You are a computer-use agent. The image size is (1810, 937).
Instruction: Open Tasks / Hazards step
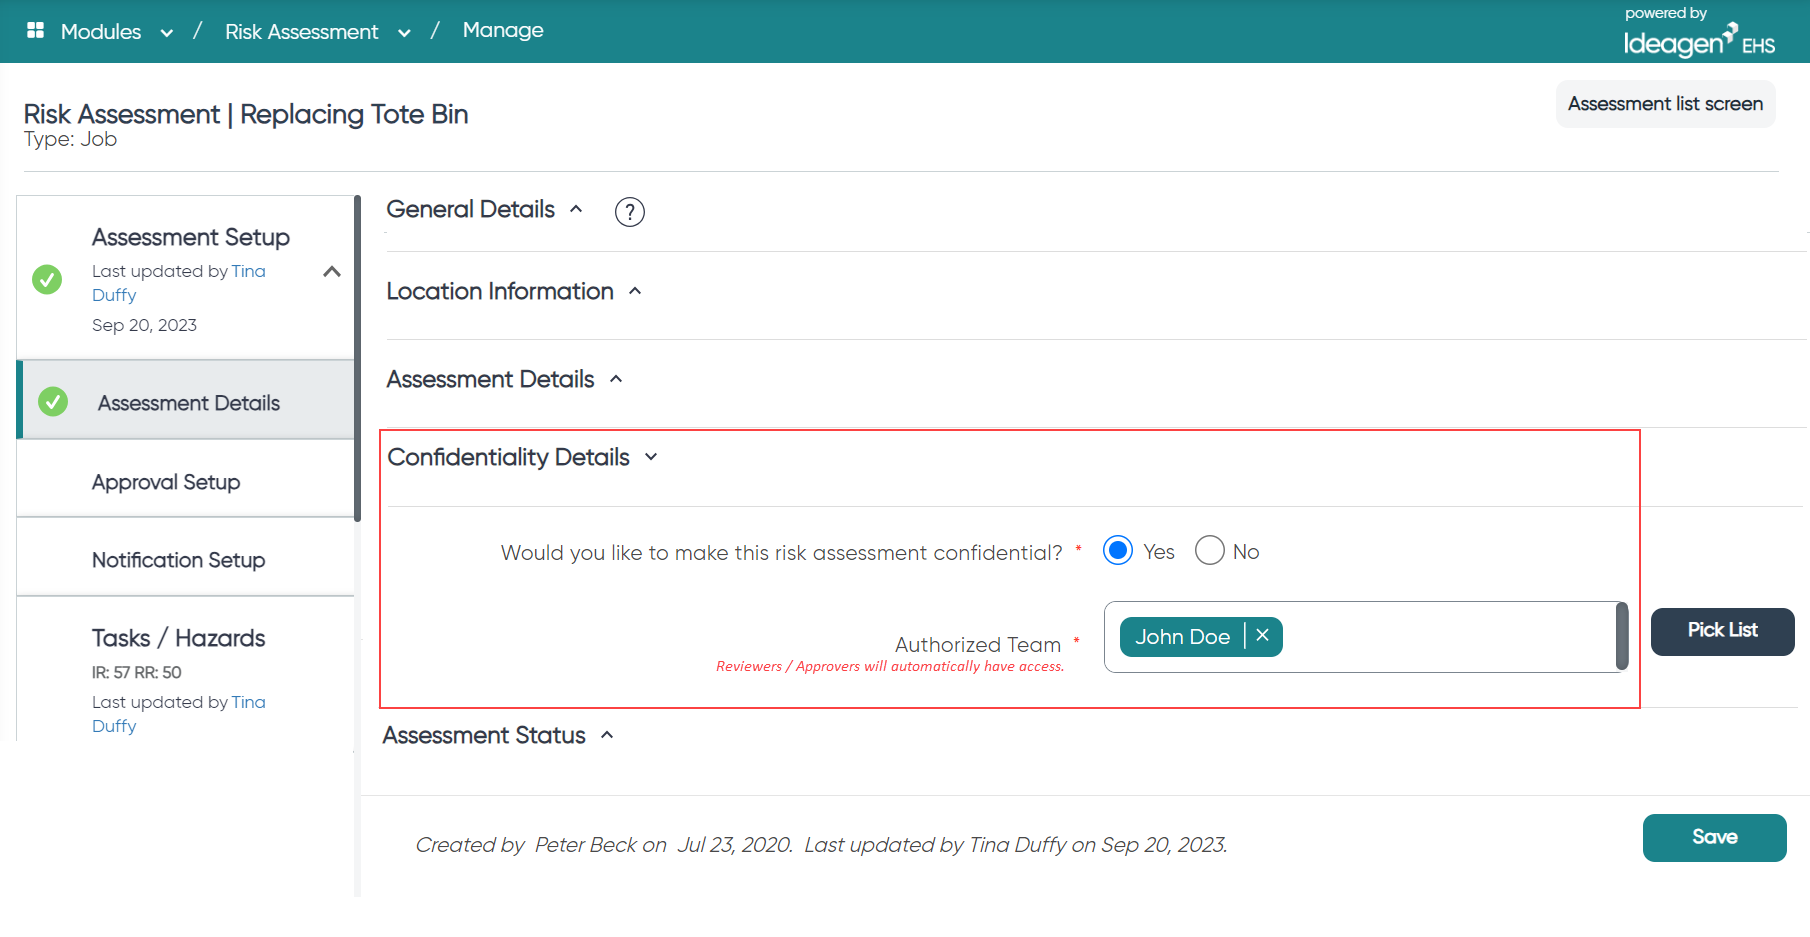tap(178, 638)
